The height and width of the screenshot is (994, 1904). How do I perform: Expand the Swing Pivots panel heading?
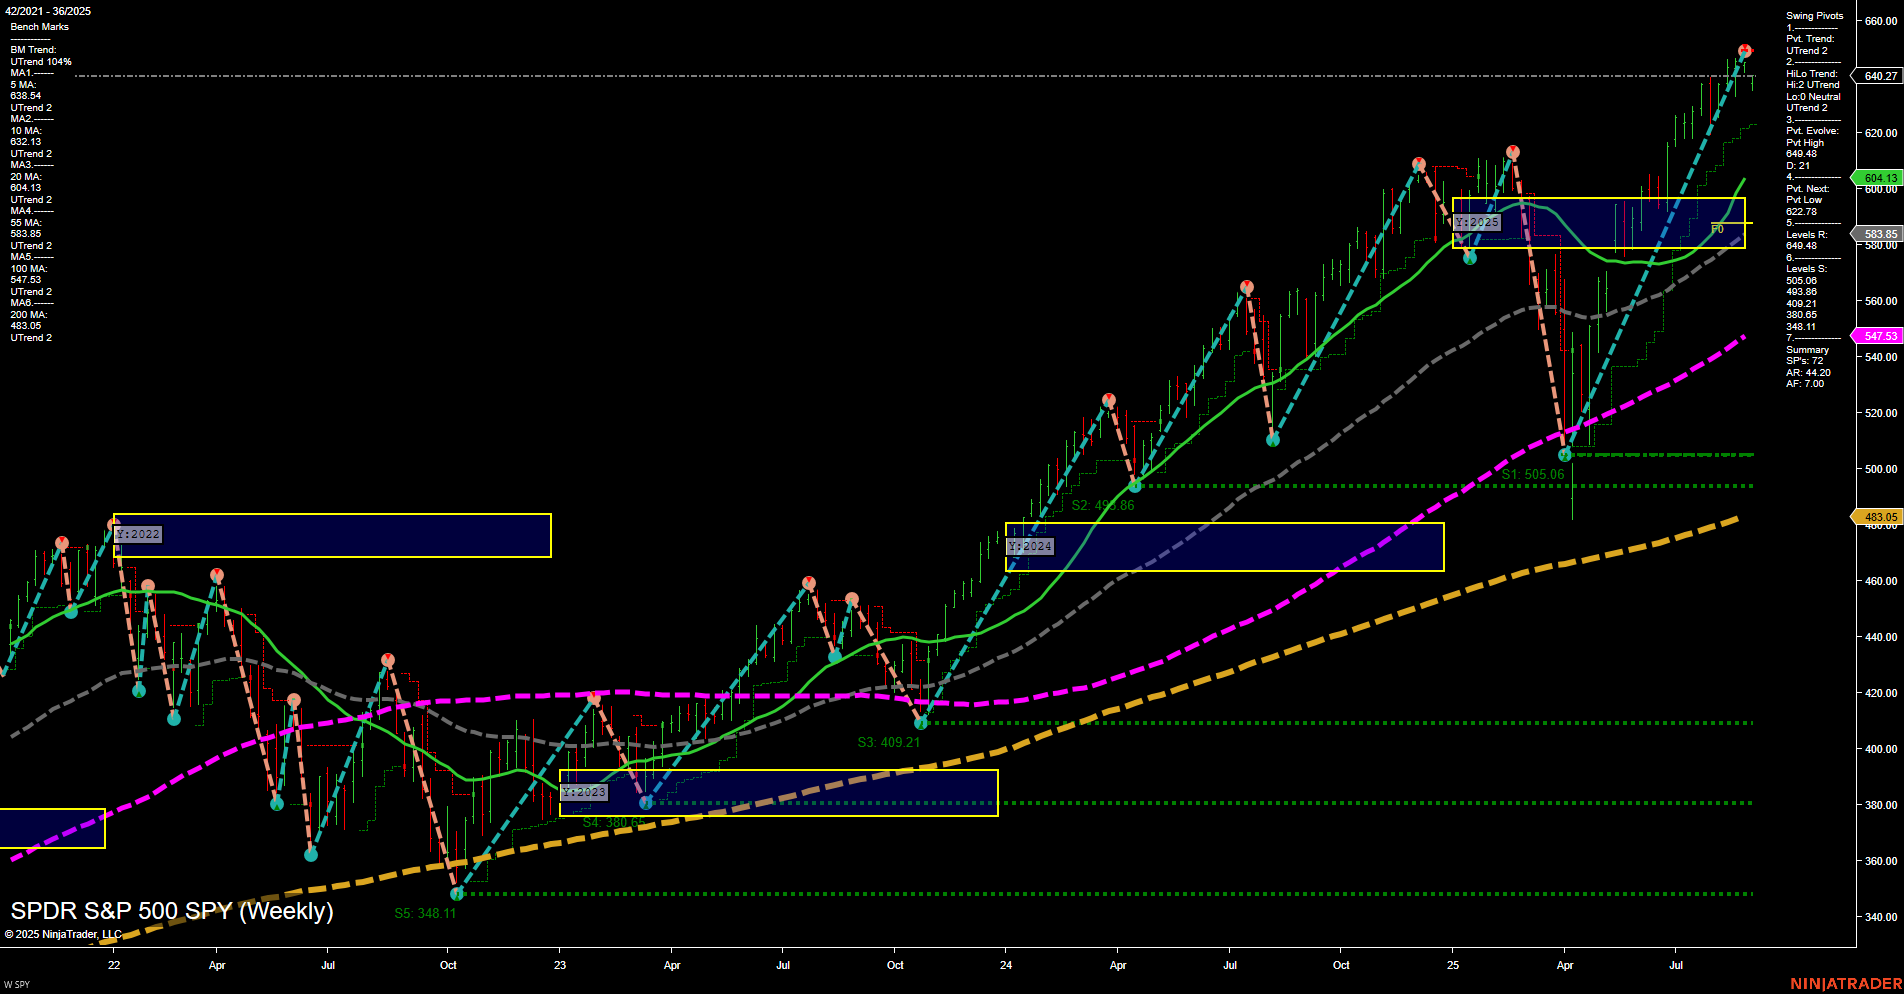(1813, 15)
